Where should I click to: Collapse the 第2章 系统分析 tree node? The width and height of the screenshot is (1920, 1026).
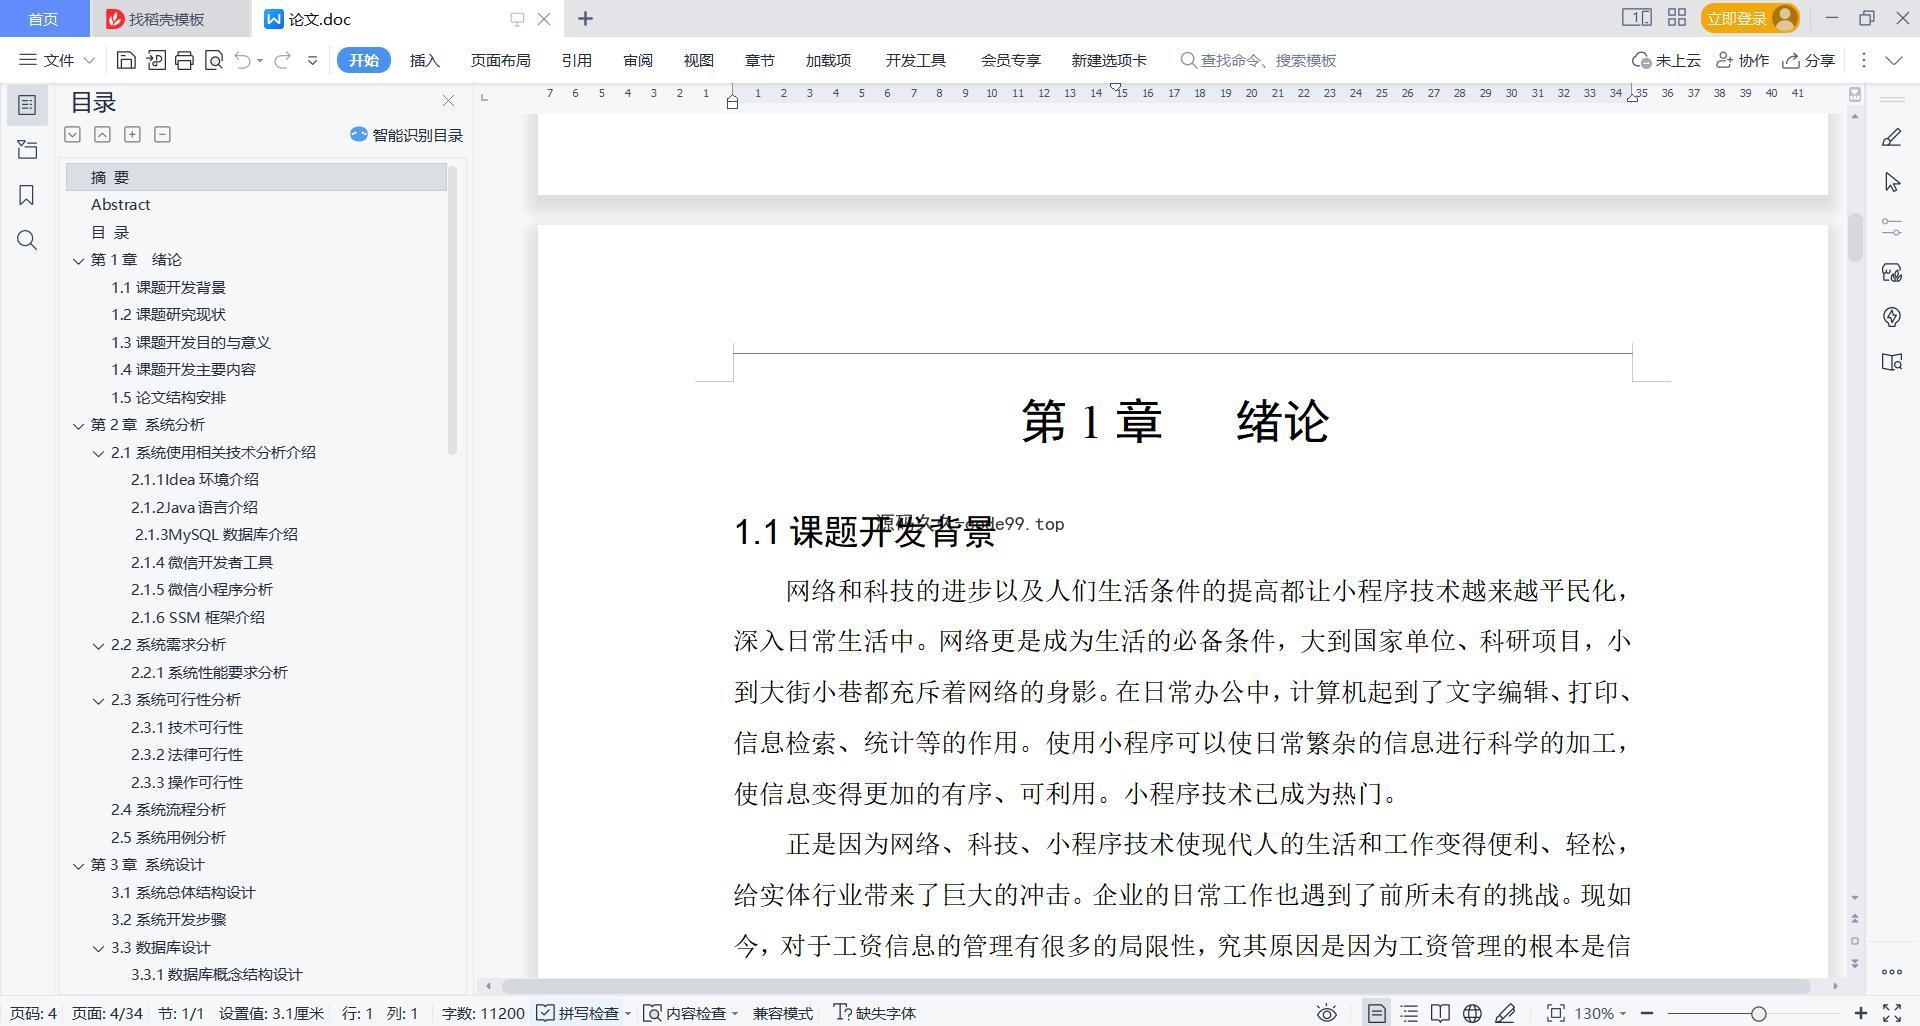[x=78, y=425]
